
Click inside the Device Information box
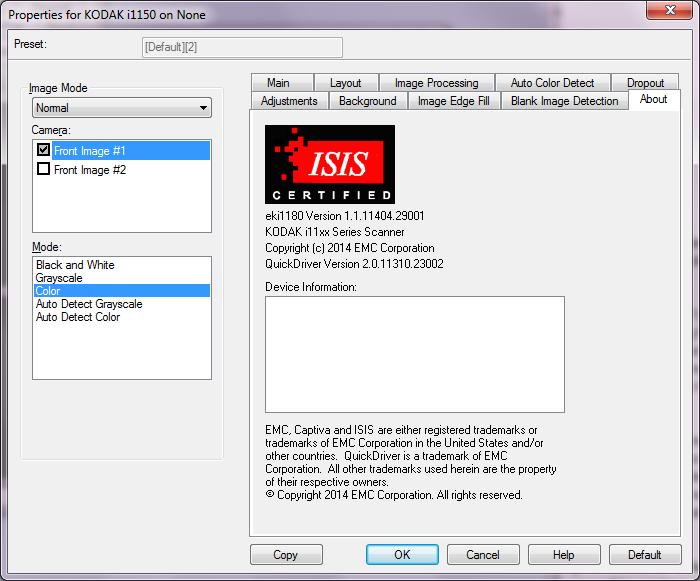pos(415,354)
